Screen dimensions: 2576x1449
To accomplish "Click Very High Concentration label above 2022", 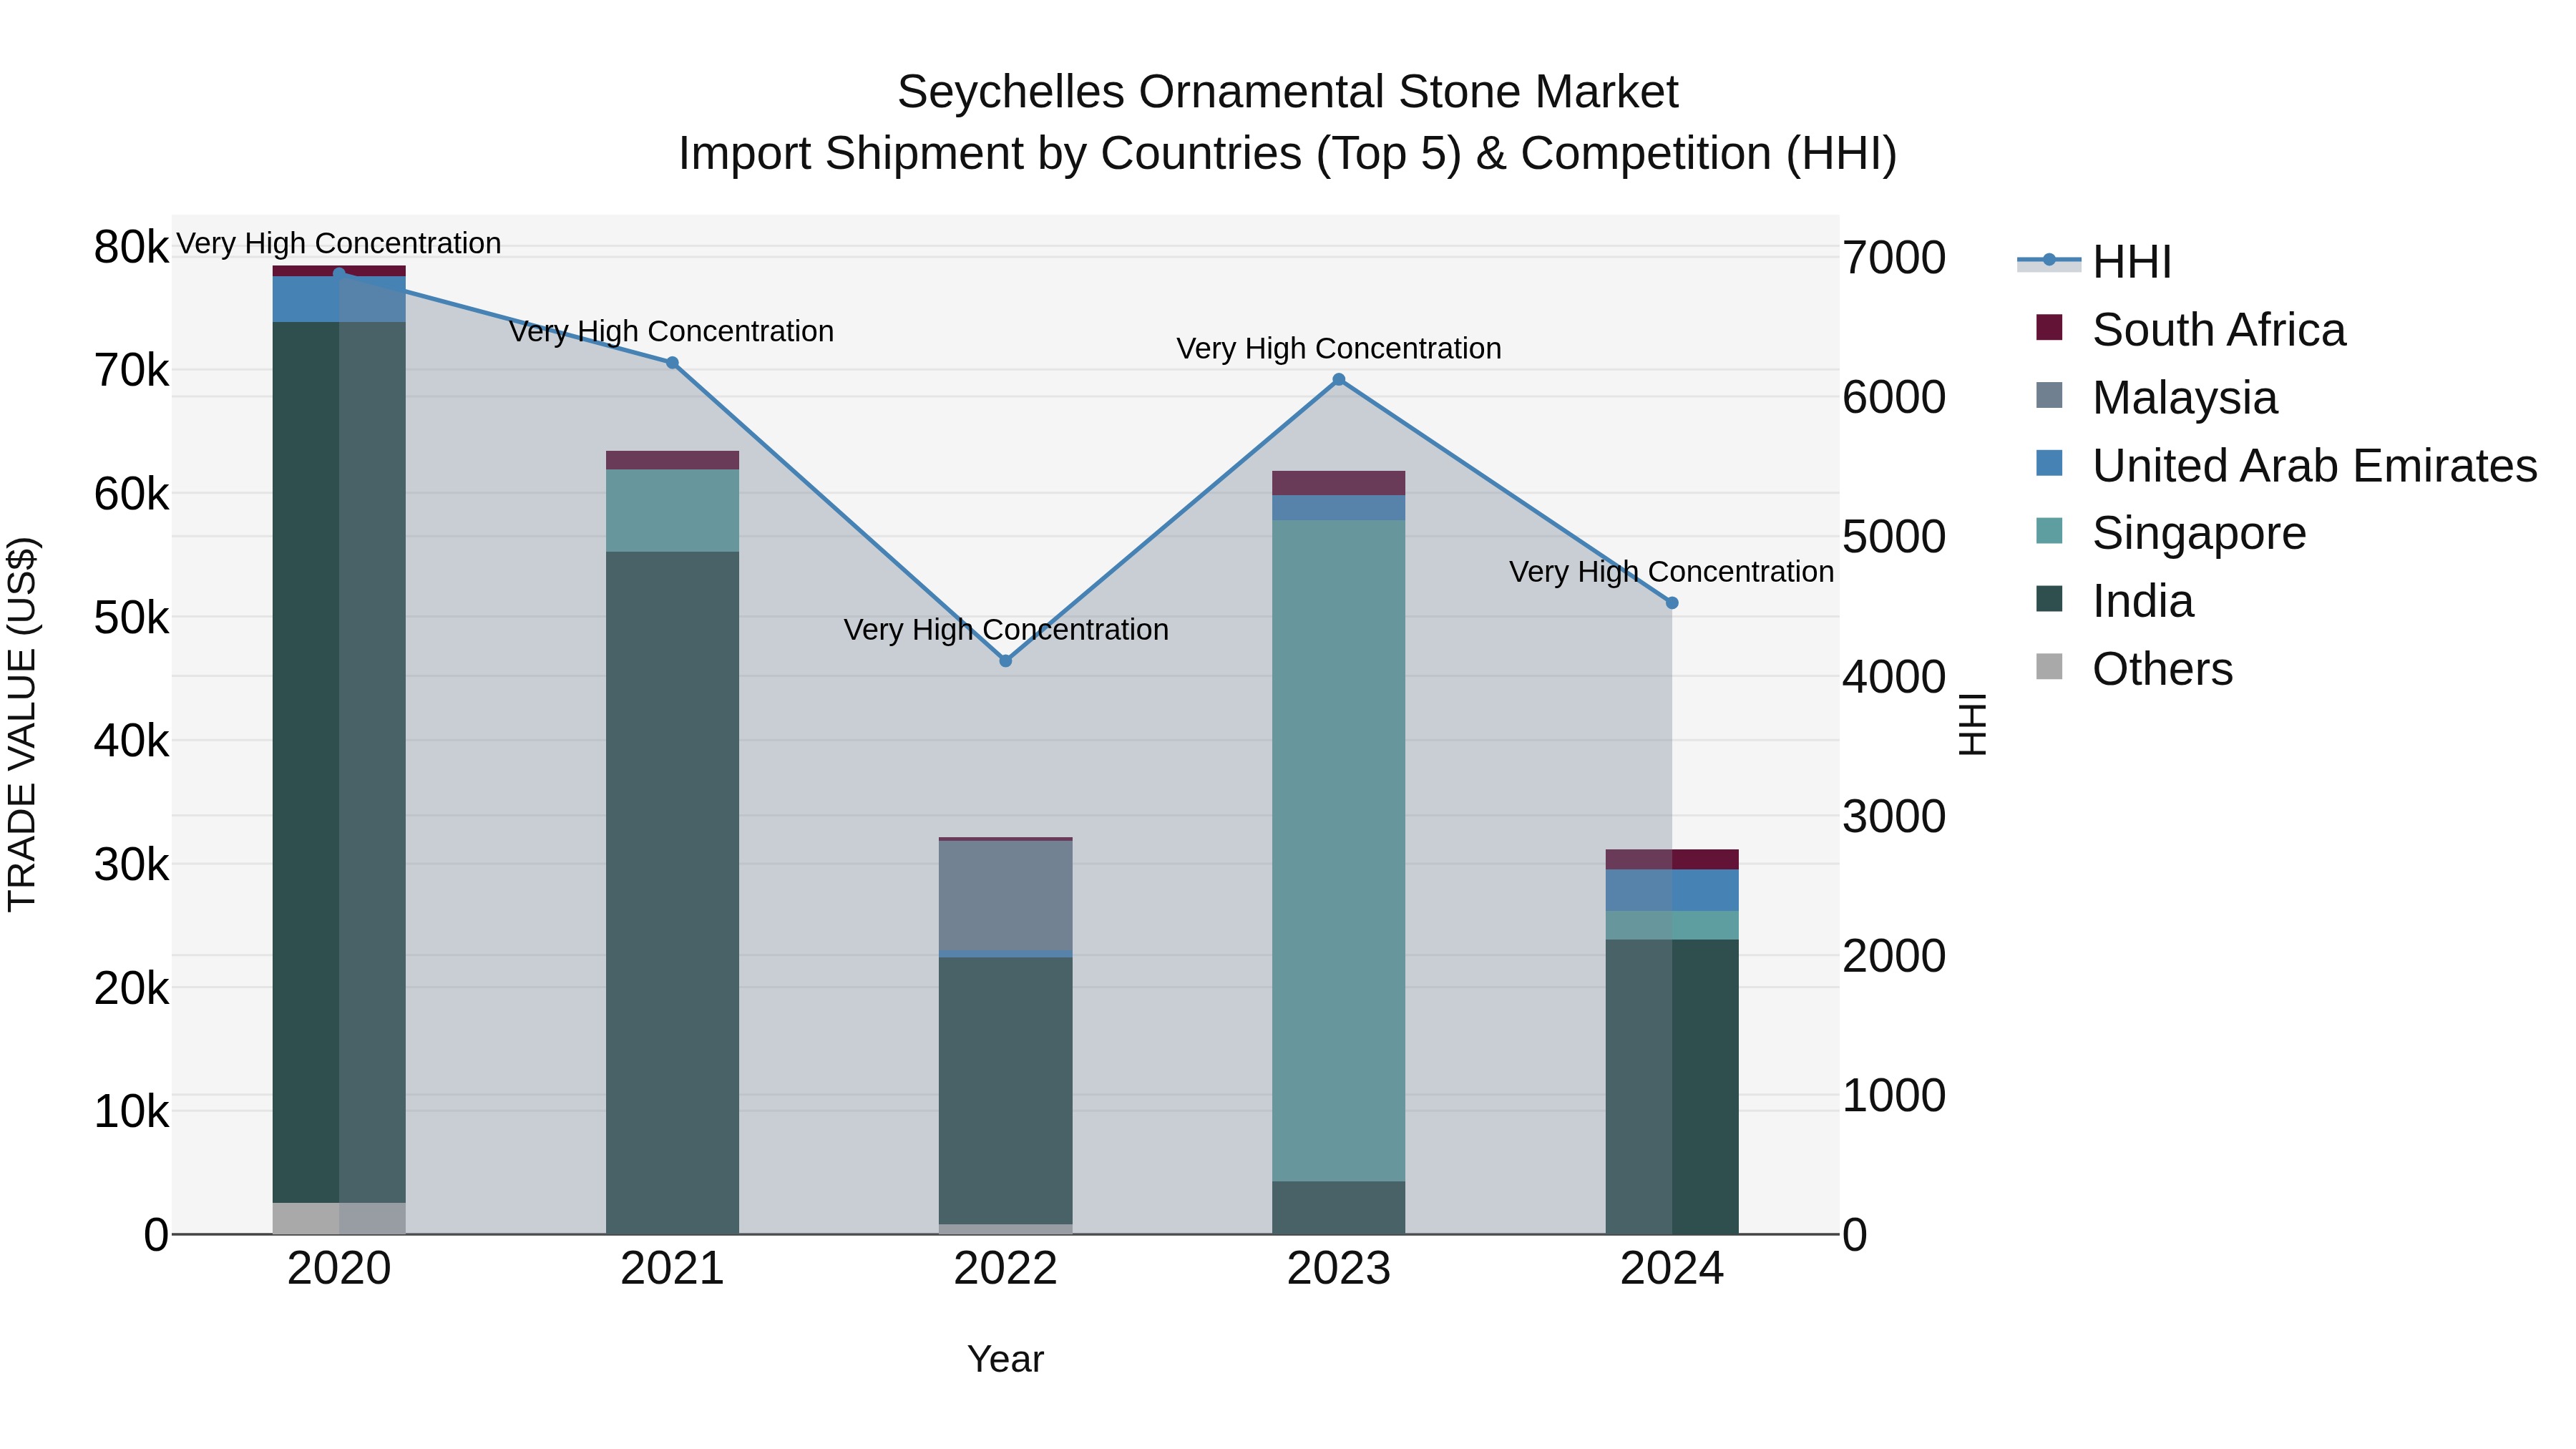I will pos(1006,630).
